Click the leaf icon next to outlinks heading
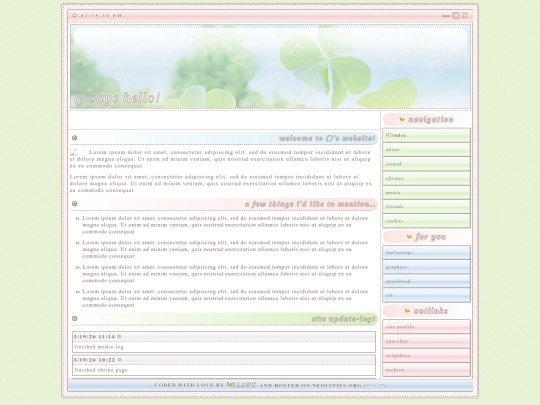Screen dimensions: 540x405 pyautogui.click(x=407, y=311)
